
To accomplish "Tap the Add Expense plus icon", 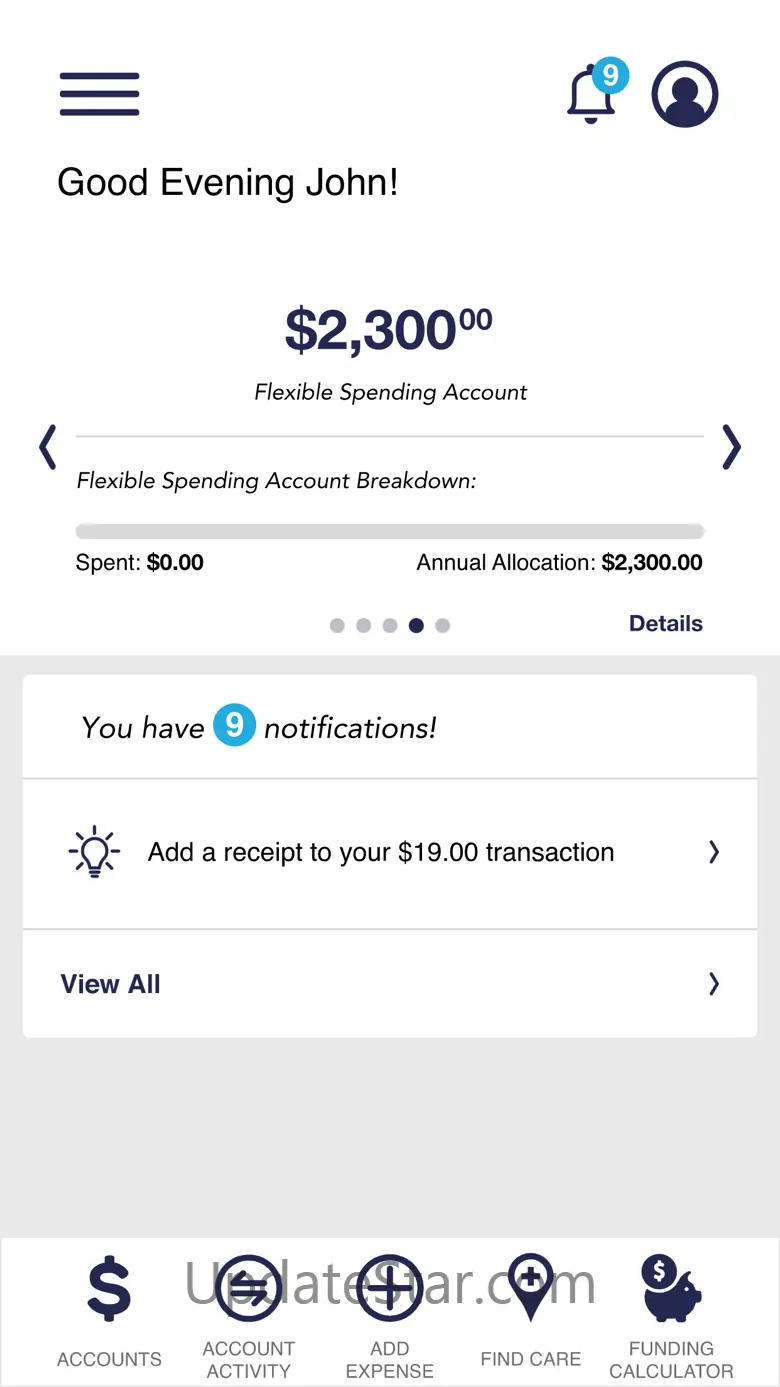I will (x=390, y=1289).
